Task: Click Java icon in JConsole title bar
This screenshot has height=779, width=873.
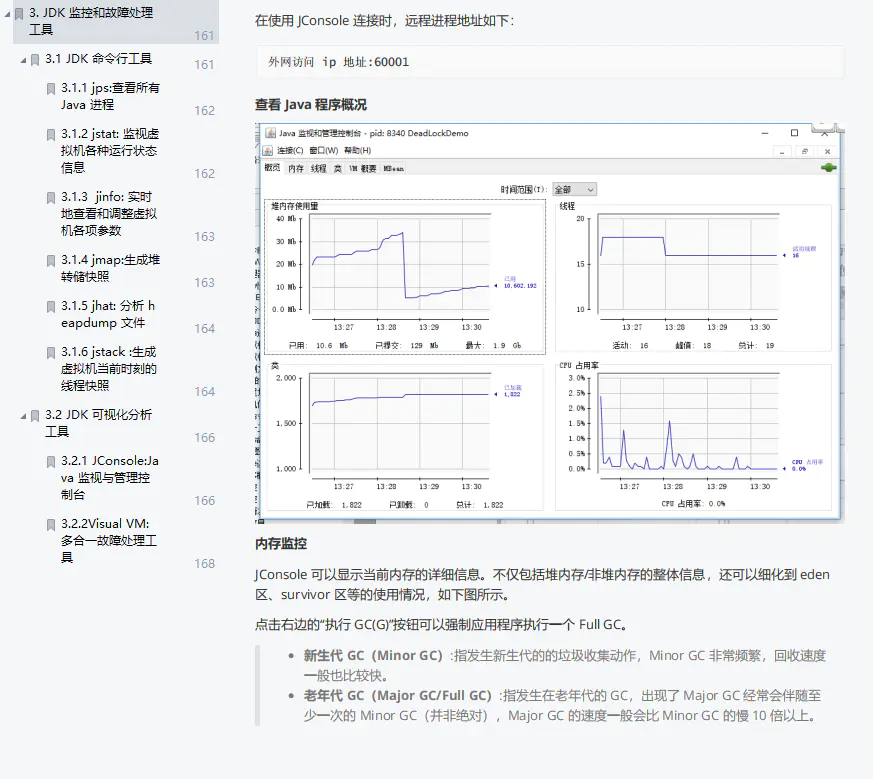Action: tap(271, 133)
